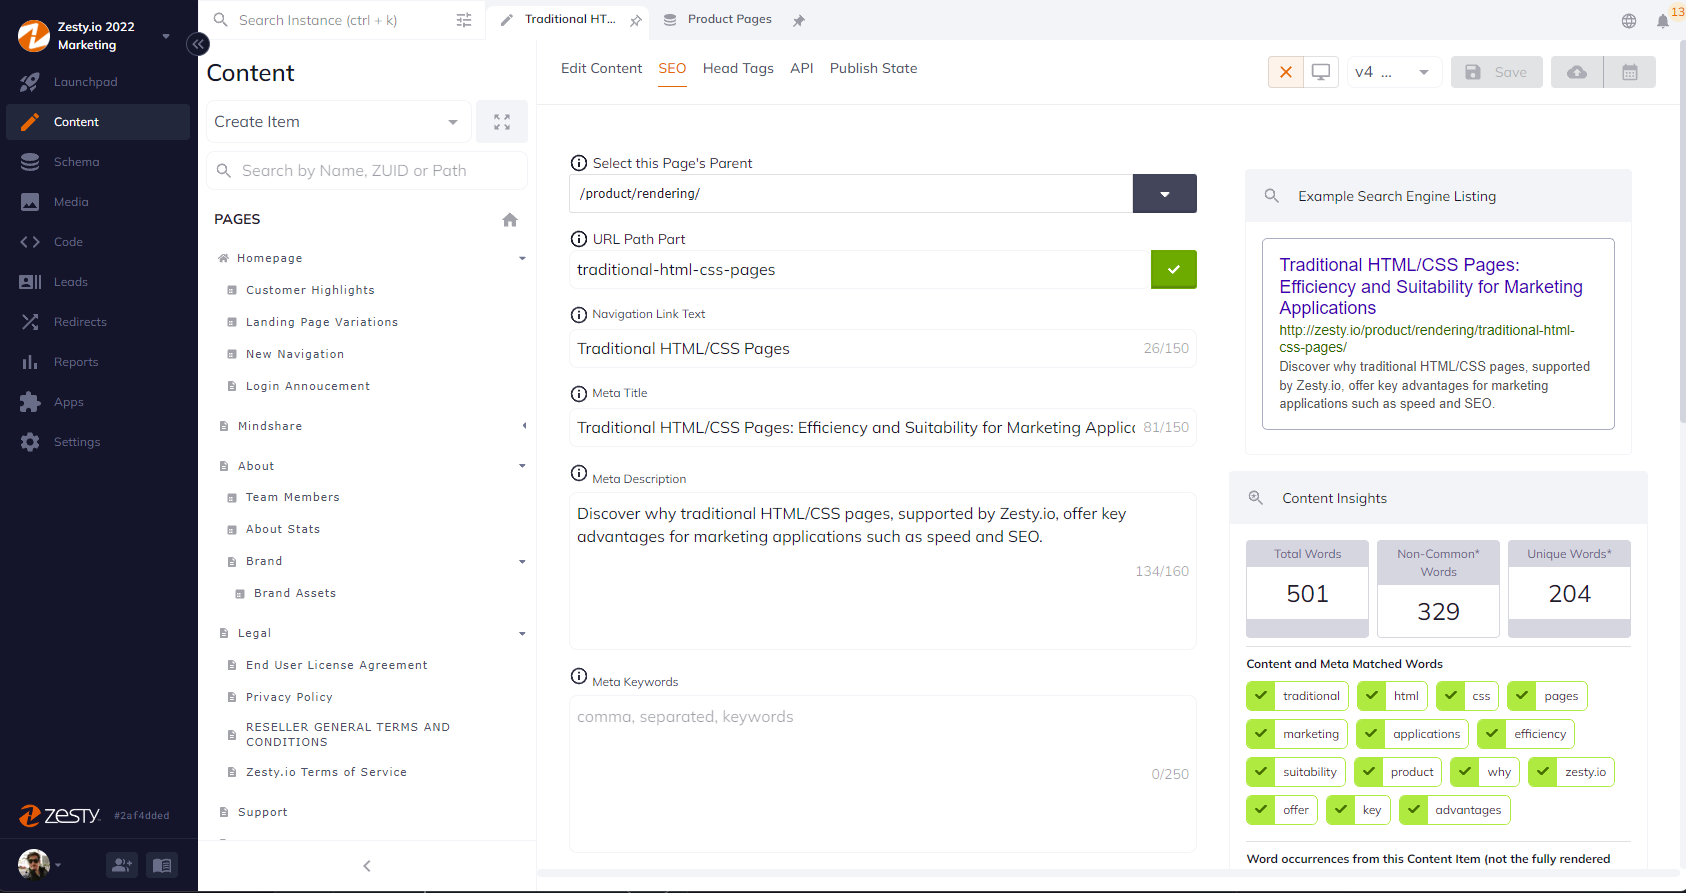Open the notifications bell
This screenshot has width=1686, height=893.
pyautogui.click(x=1662, y=21)
